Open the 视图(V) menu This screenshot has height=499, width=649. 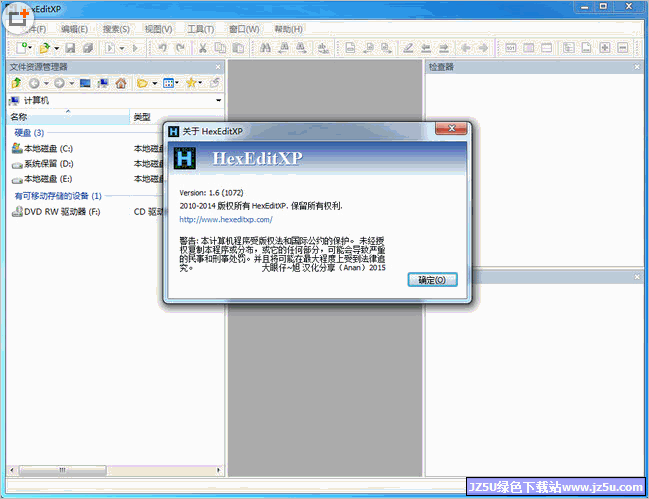[x=158, y=29]
